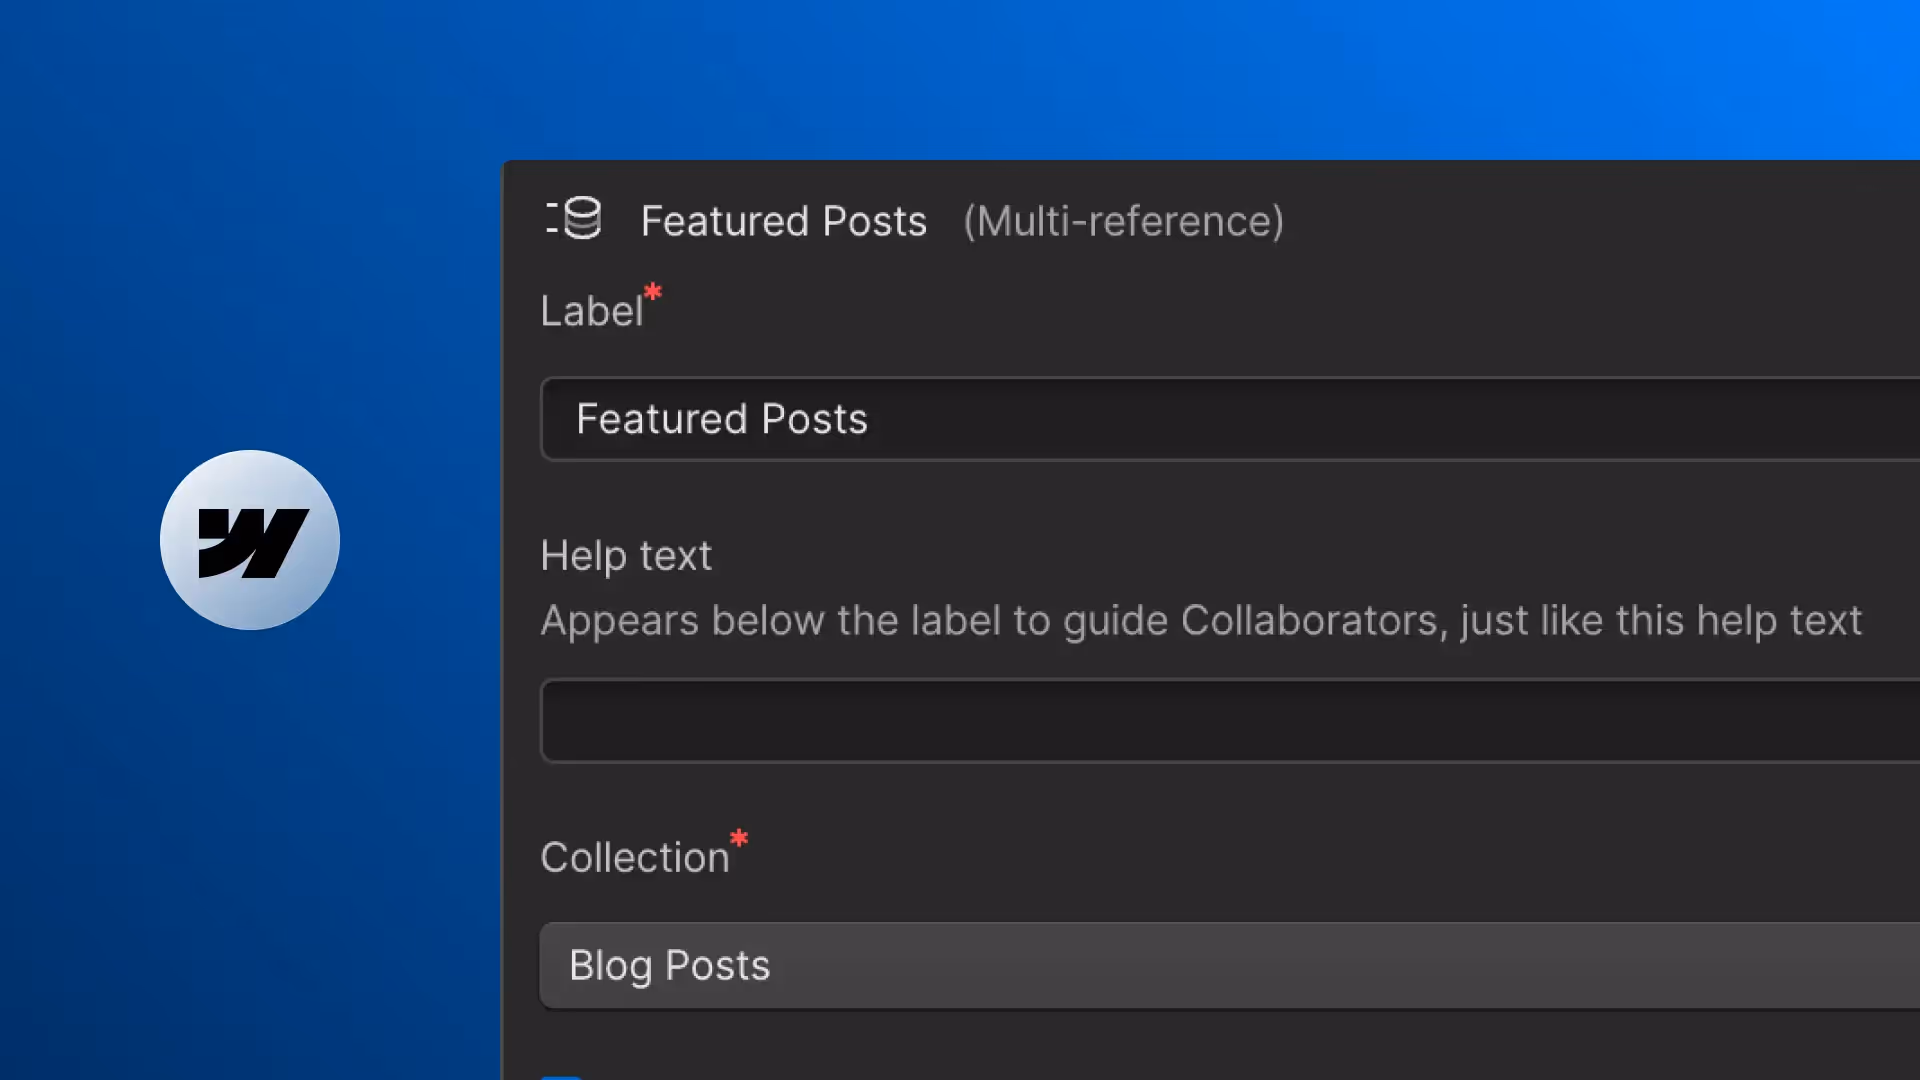Click the (Multi-reference) field type text
1920x1080 pixels.
click(1123, 221)
